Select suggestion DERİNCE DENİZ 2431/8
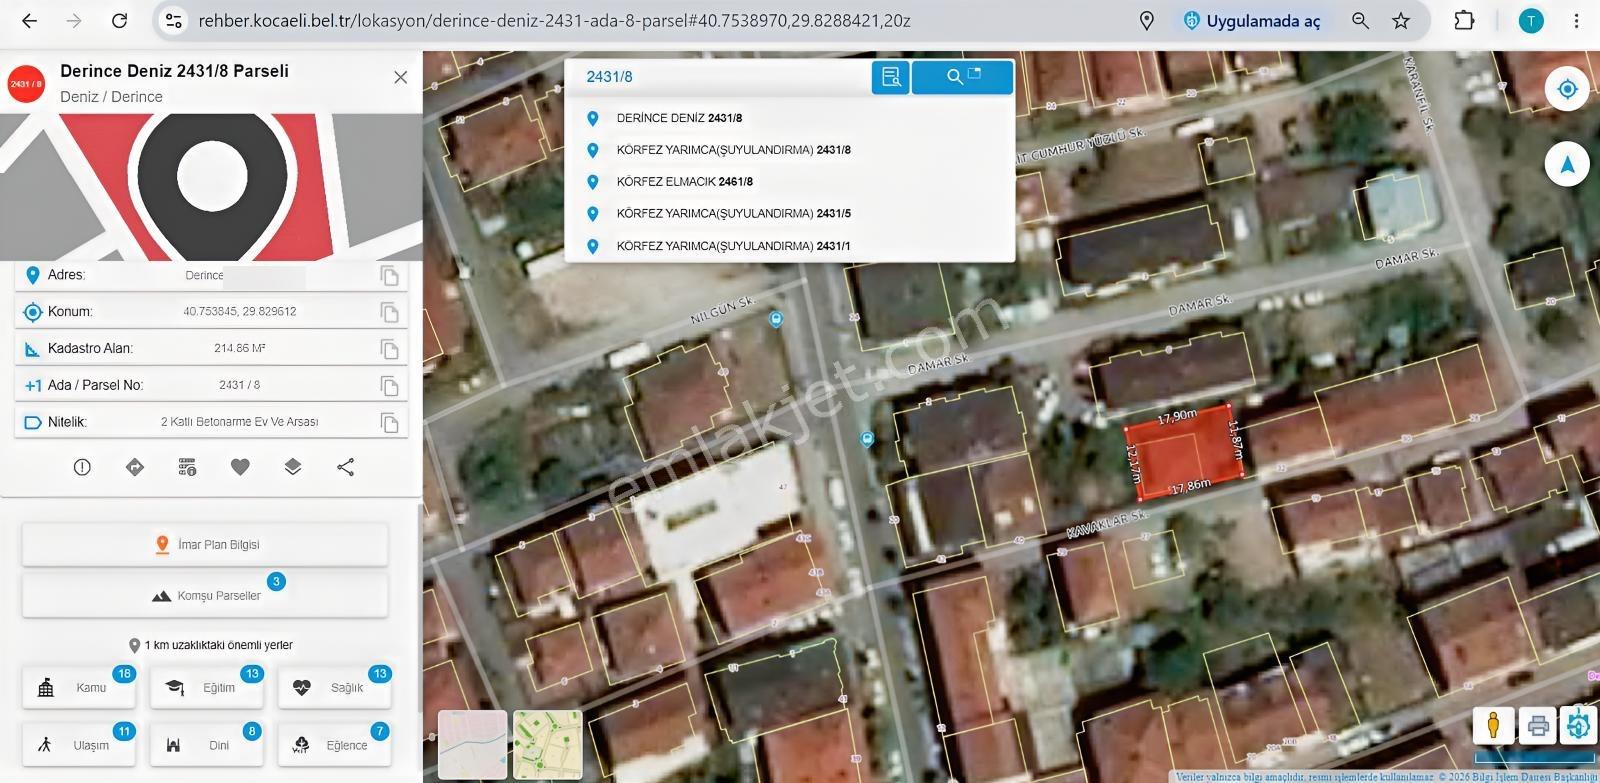This screenshot has height=783, width=1600. 790,118
